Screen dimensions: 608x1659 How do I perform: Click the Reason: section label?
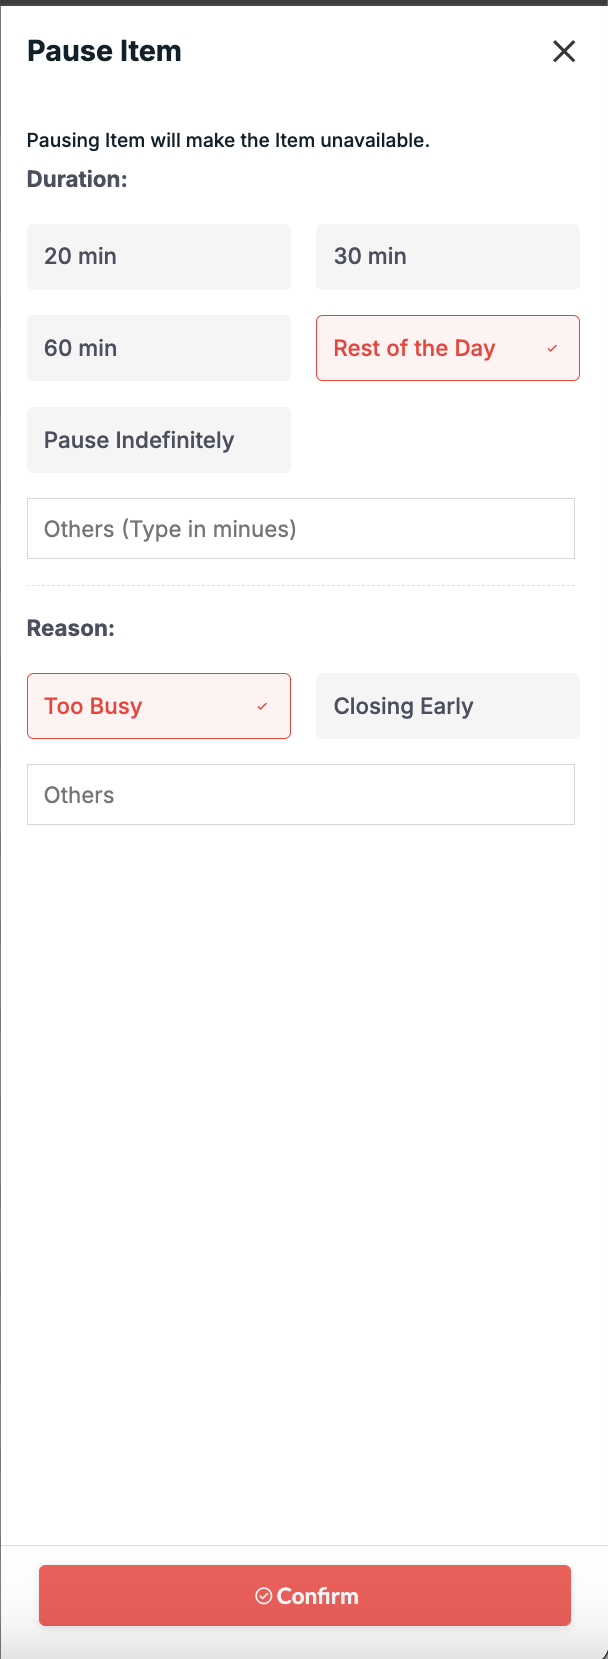pyautogui.click(x=71, y=628)
